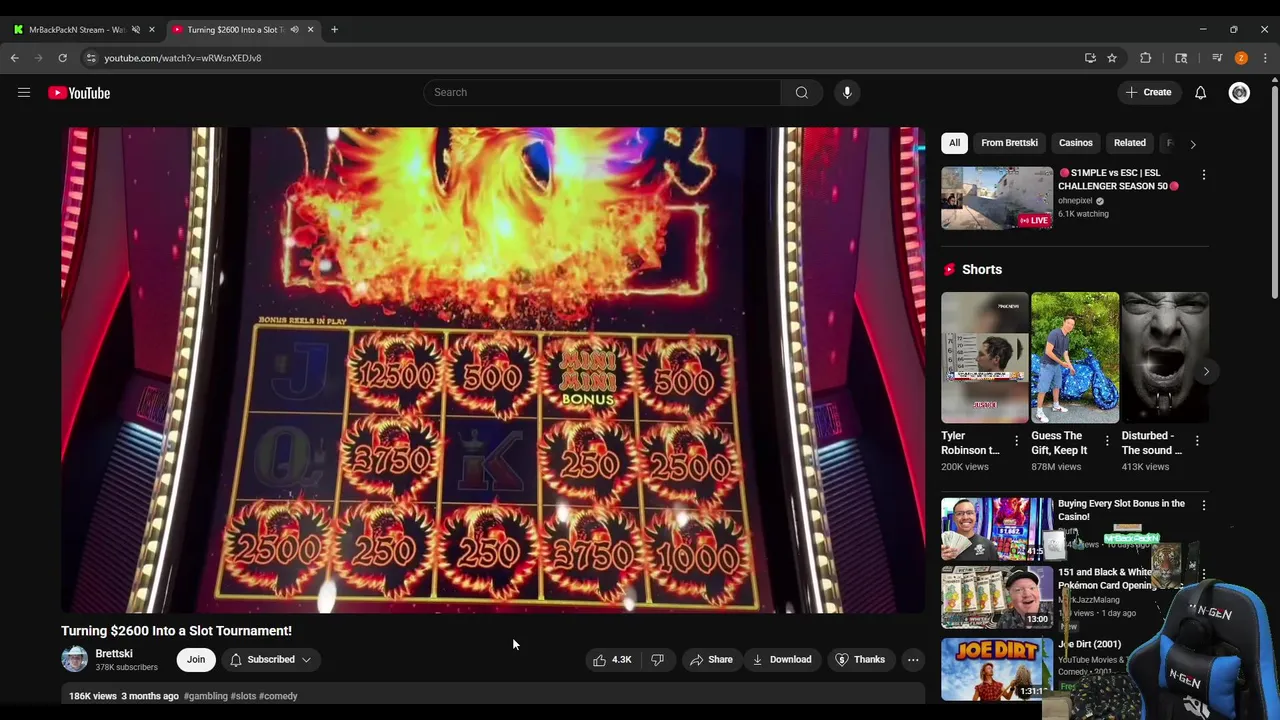Open the notifications bell

point(1200,92)
